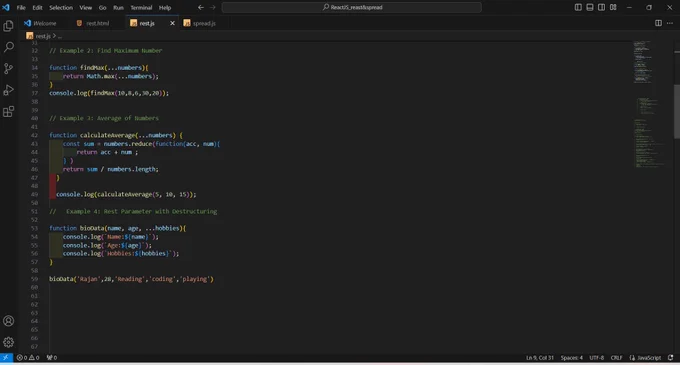Image resolution: width=680 pixels, height=365 pixels.
Task: Click 'return Math.max(...numbers);' line
Action: [x=111, y=76]
